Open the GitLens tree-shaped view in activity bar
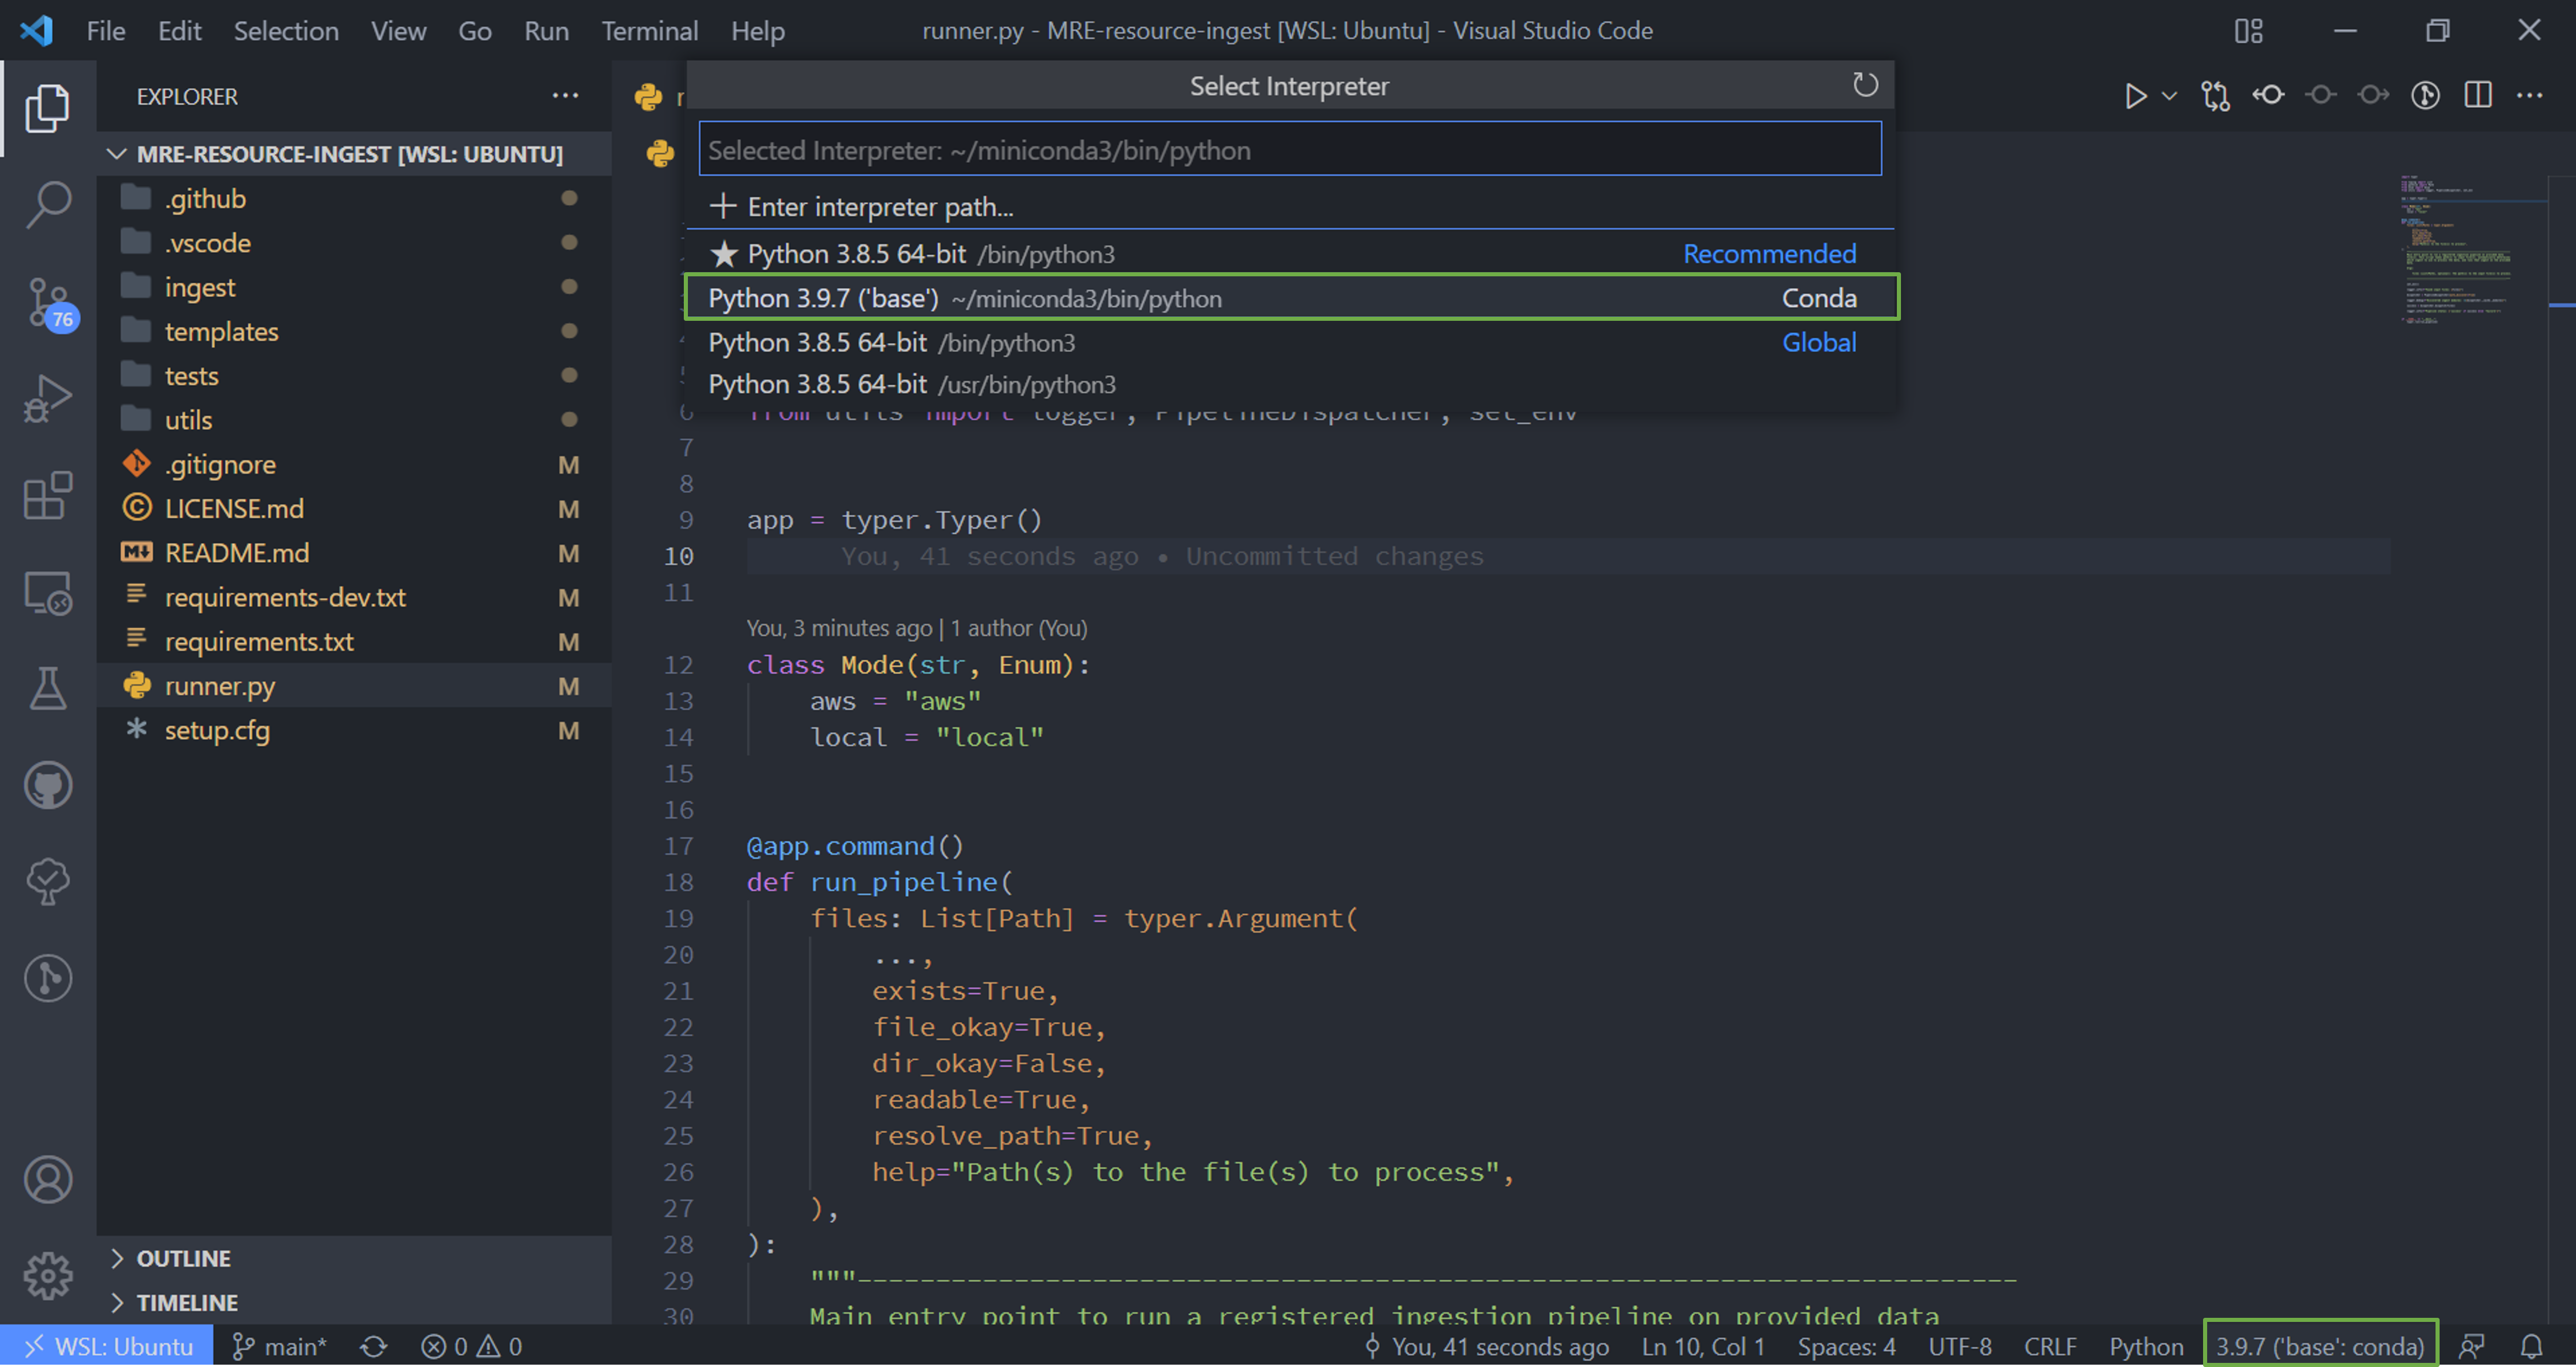2576x1367 pixels. (47, 881)
